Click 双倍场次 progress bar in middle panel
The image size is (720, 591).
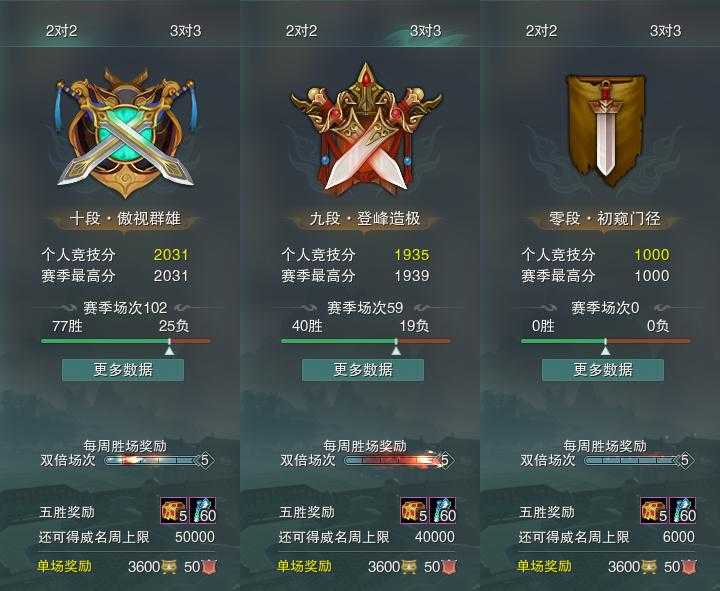click(397, 460)
